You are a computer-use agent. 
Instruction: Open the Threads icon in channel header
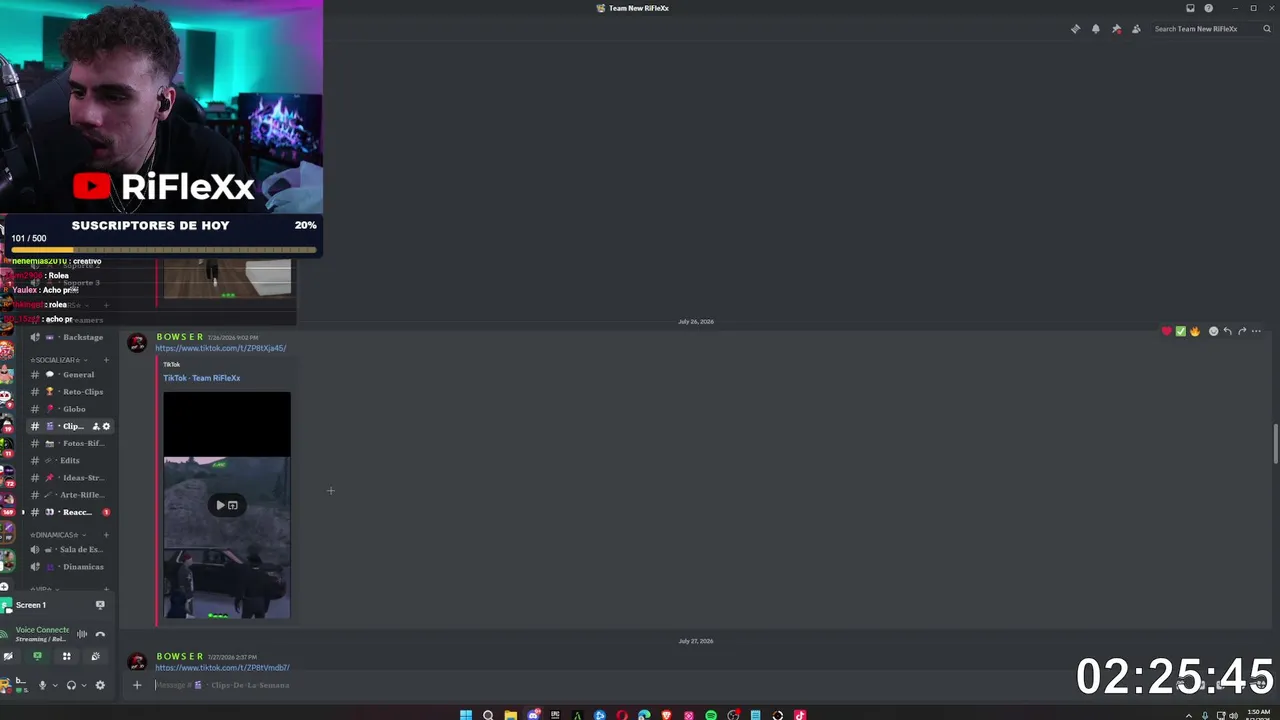1075,29
